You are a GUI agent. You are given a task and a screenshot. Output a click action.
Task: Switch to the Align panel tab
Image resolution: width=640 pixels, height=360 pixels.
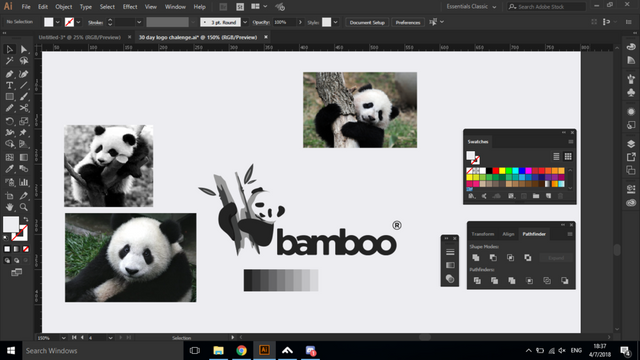(508, 234)
